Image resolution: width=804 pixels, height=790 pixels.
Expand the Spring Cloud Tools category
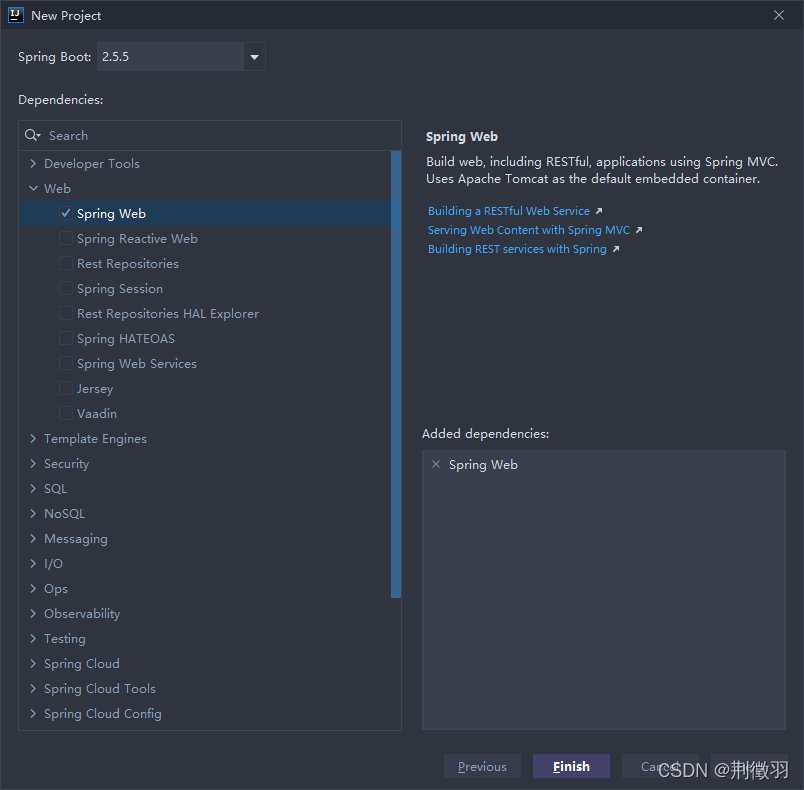point(33,688)
